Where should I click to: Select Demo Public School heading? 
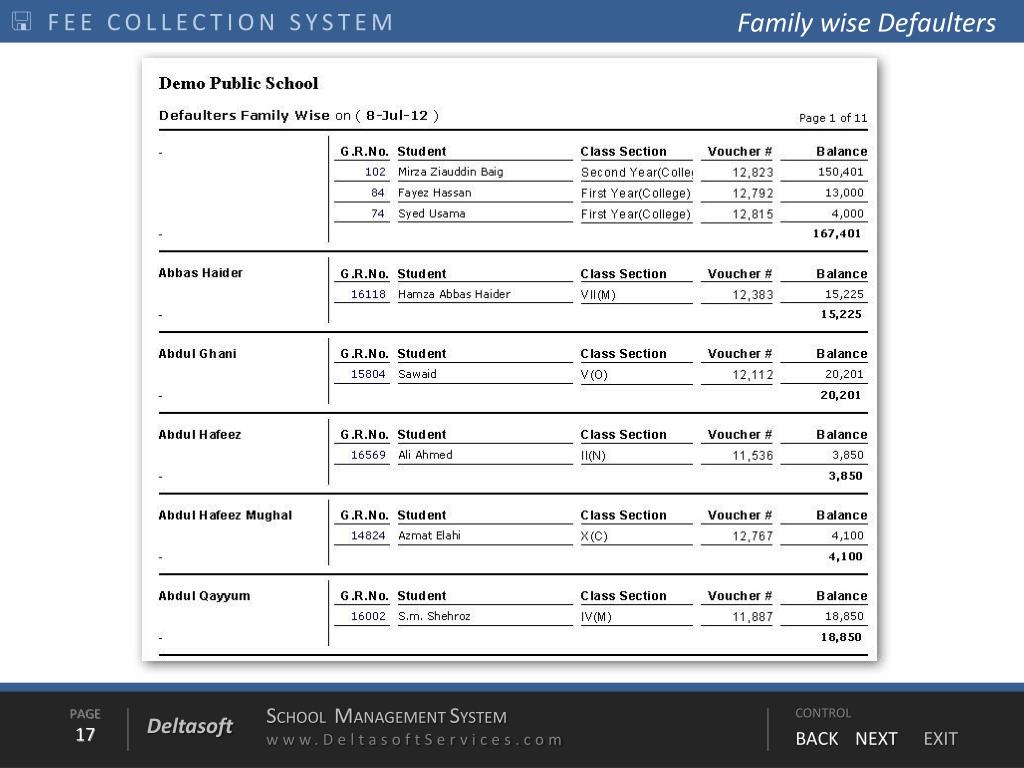(x=238, y=83)
